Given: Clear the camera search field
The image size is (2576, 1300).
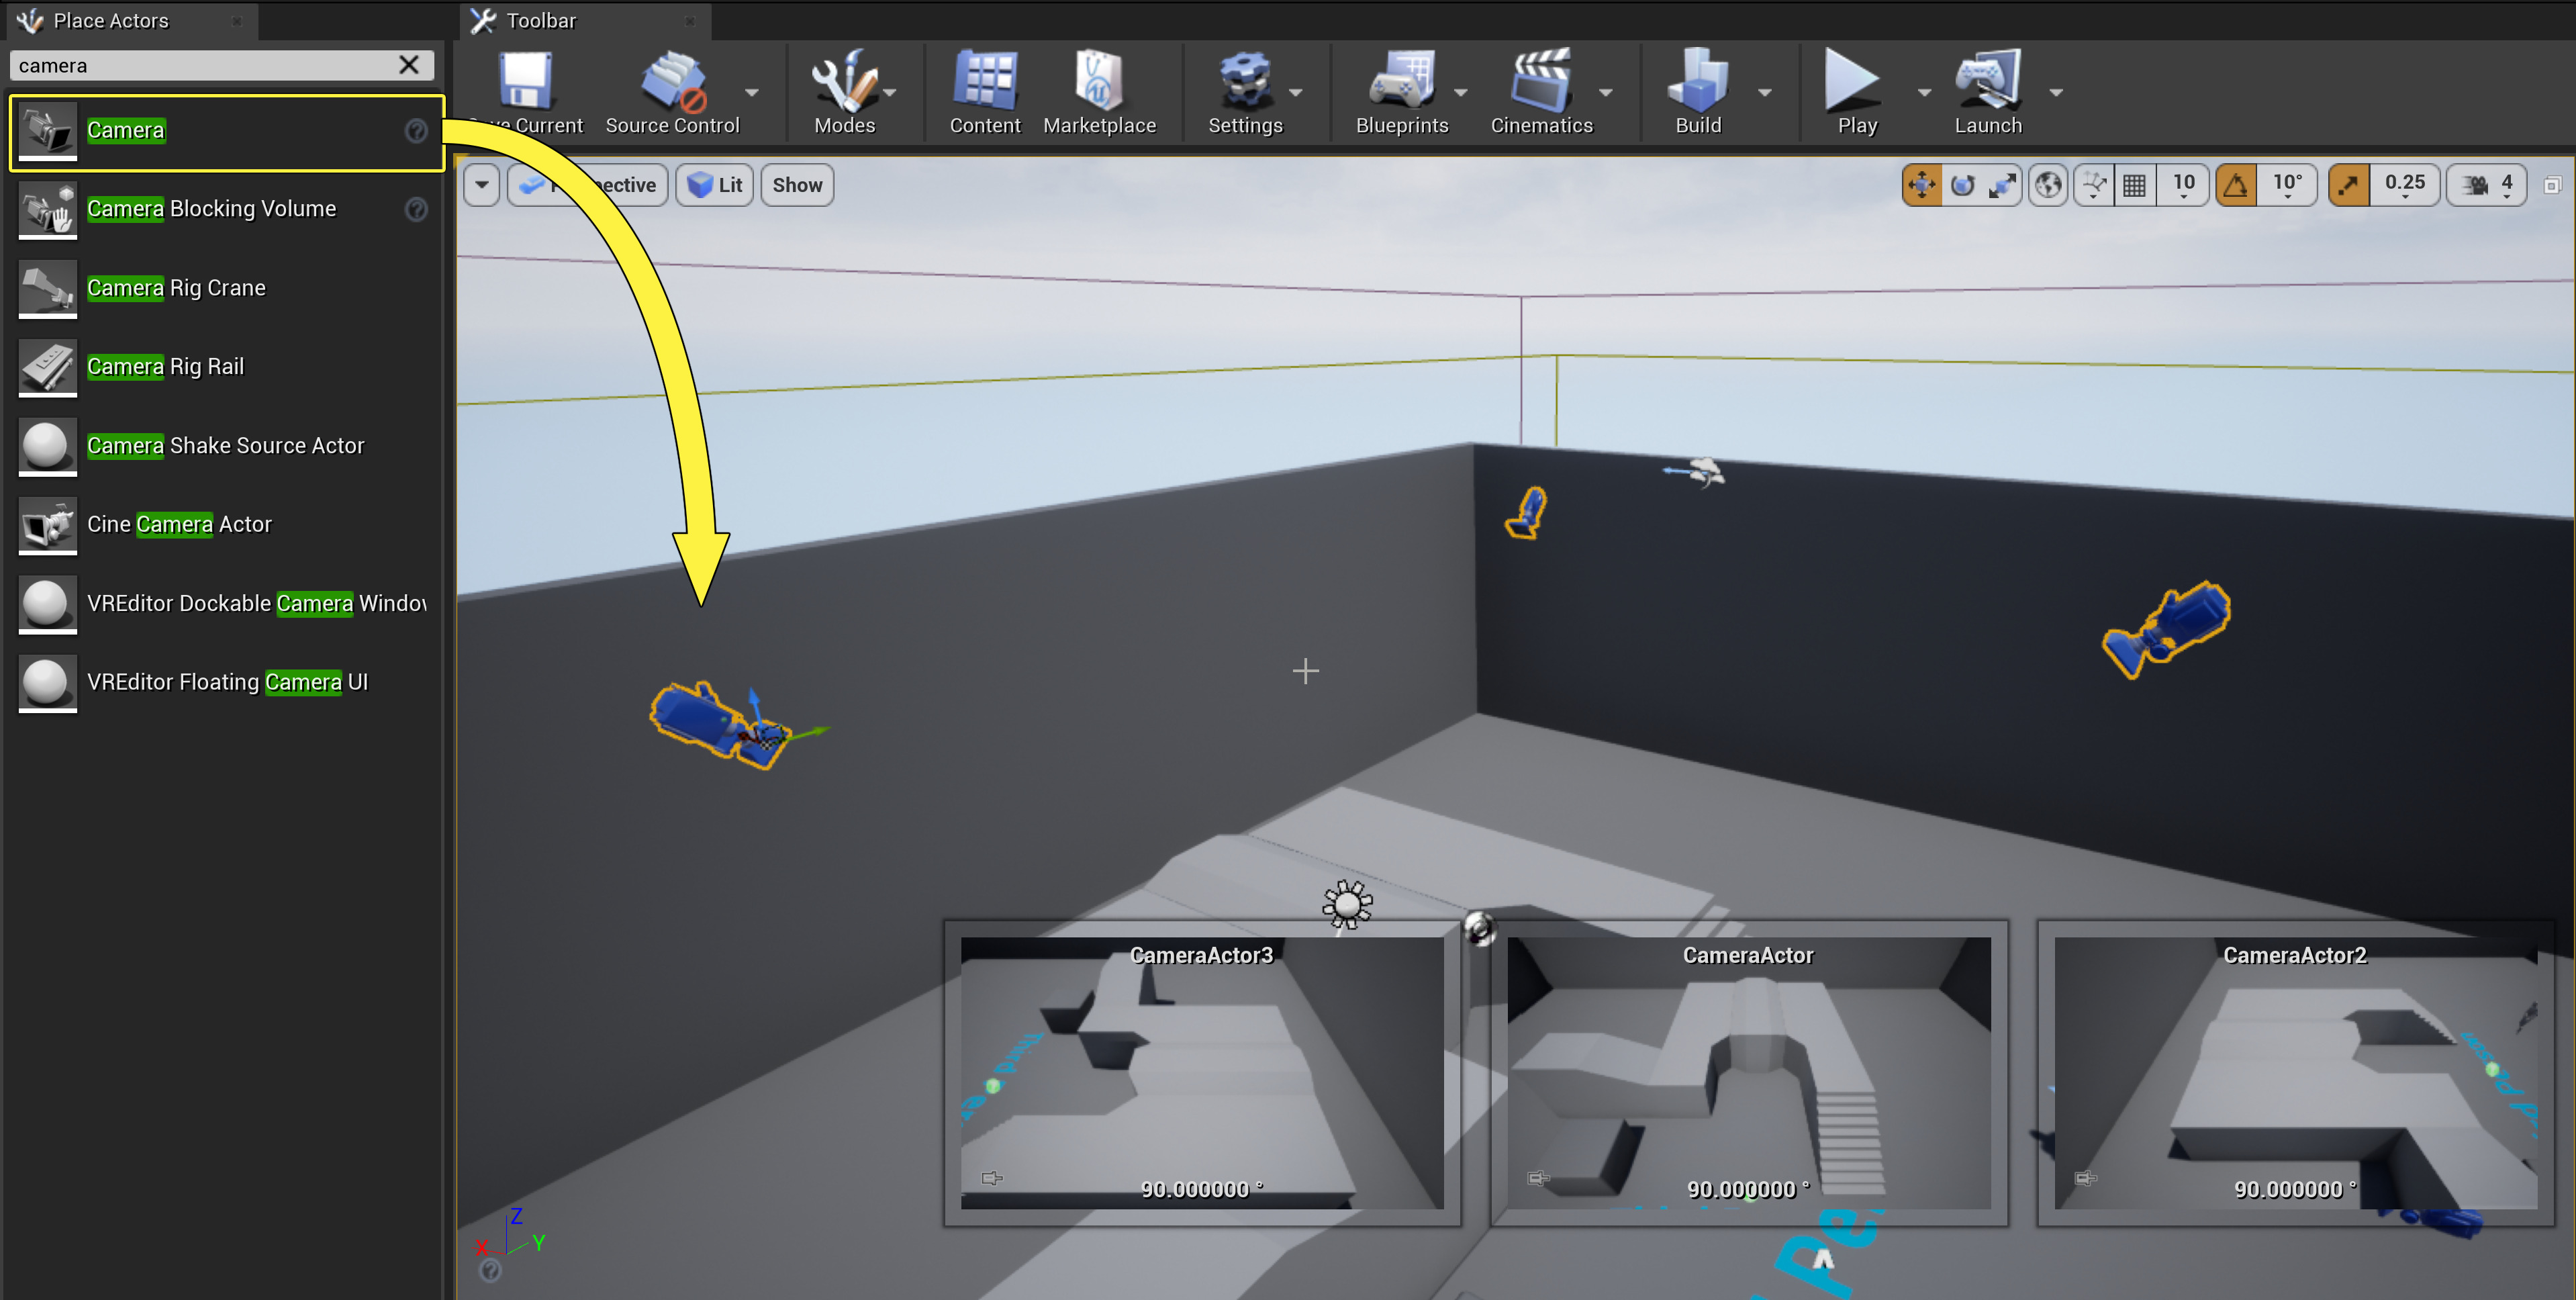Looking at the screenshot, I should click(408, 65).
